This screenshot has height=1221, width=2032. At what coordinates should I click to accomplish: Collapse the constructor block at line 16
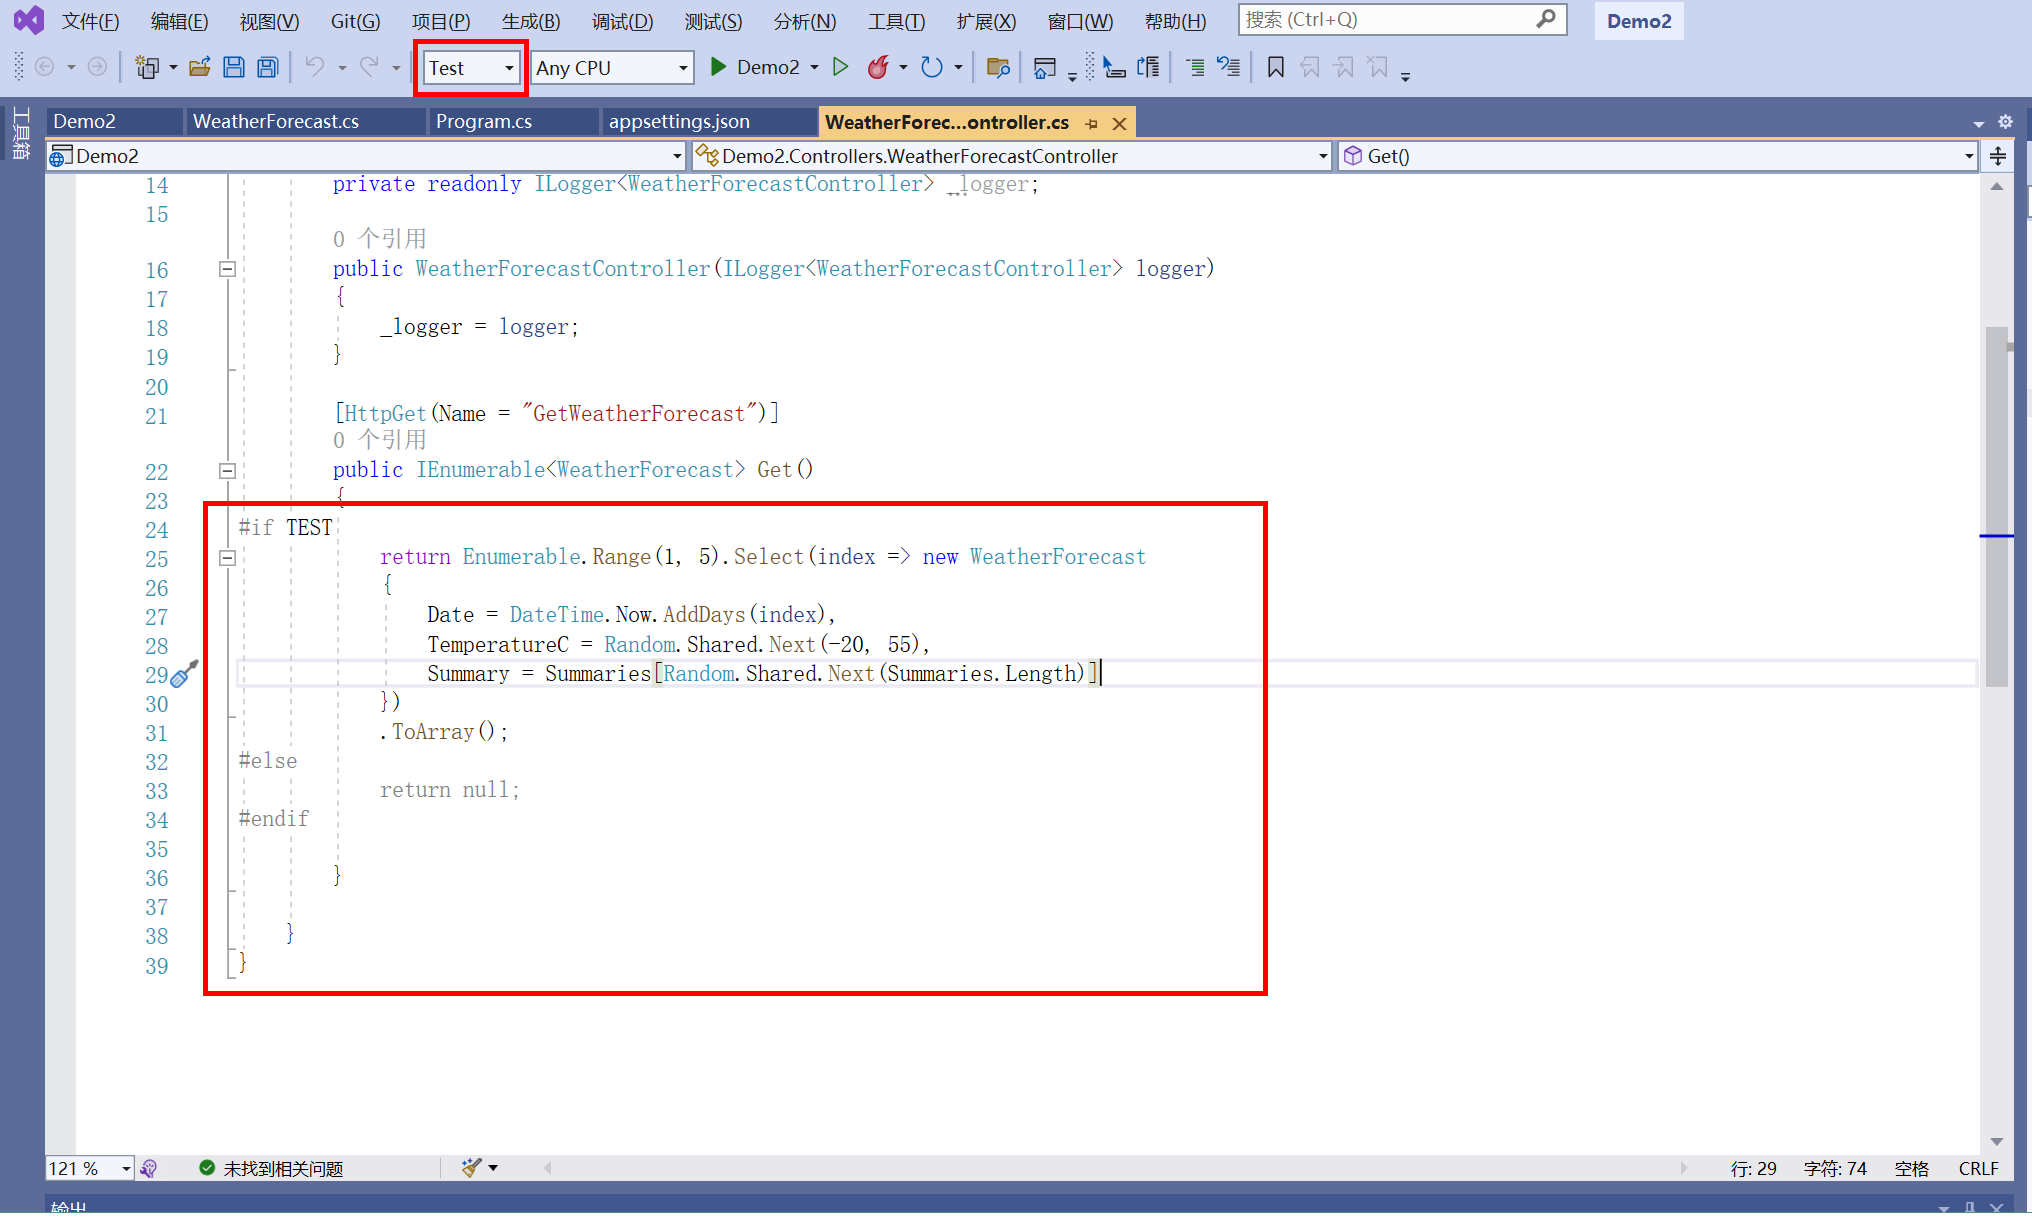pos(227,269)
